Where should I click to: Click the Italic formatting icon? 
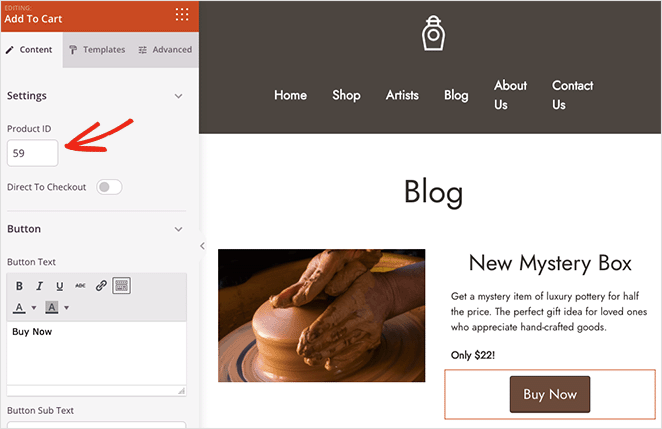(x=40, y=286)
